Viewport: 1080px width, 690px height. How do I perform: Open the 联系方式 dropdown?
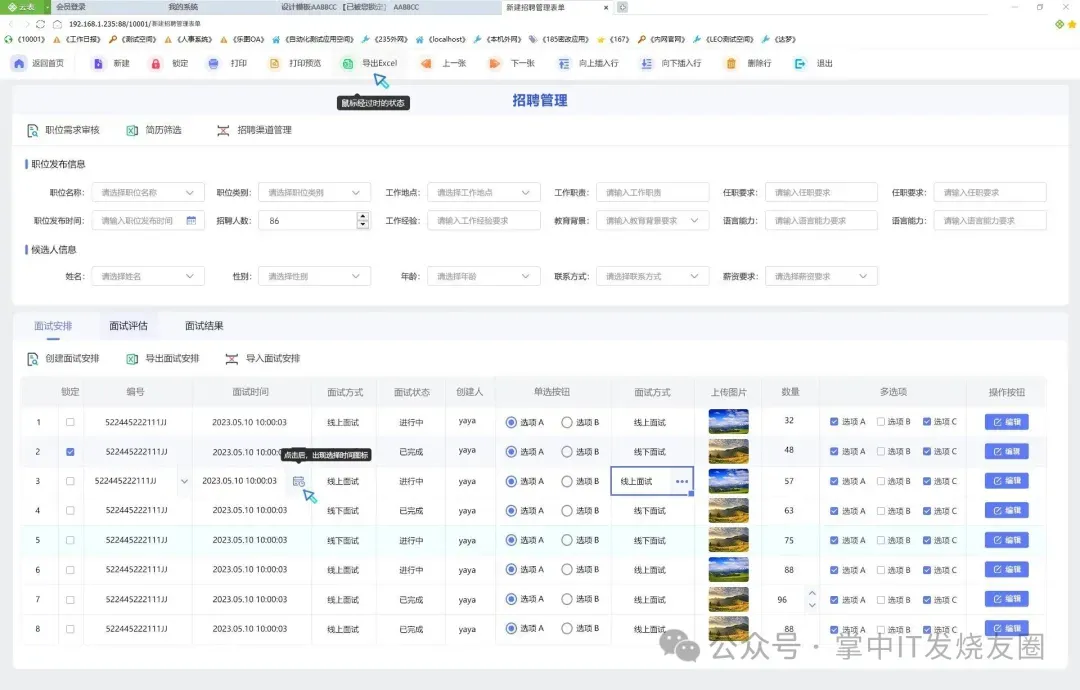tap(652, 276)
